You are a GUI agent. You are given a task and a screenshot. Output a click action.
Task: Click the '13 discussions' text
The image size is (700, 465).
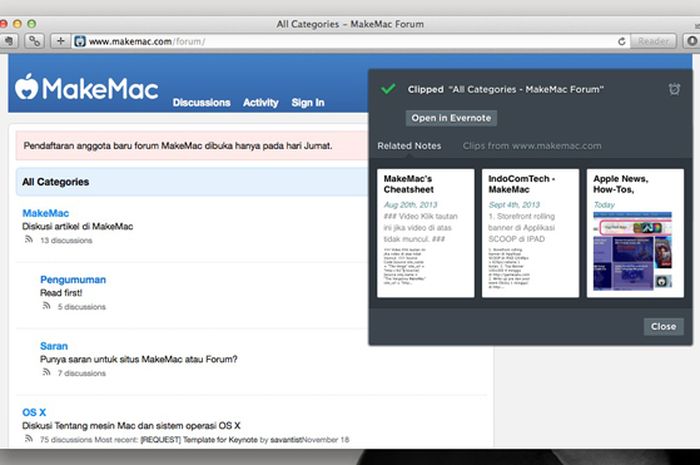66,240
